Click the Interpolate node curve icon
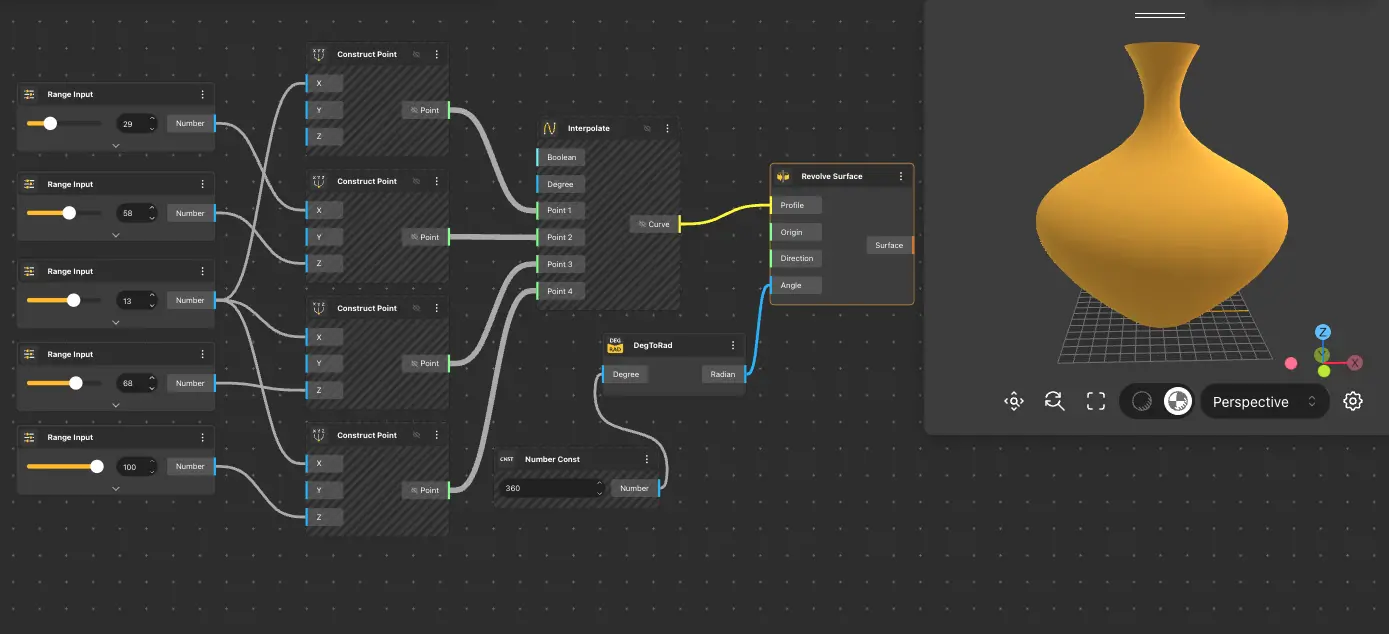The width and height of the screenshot is (1389, 634). point(549,129)
